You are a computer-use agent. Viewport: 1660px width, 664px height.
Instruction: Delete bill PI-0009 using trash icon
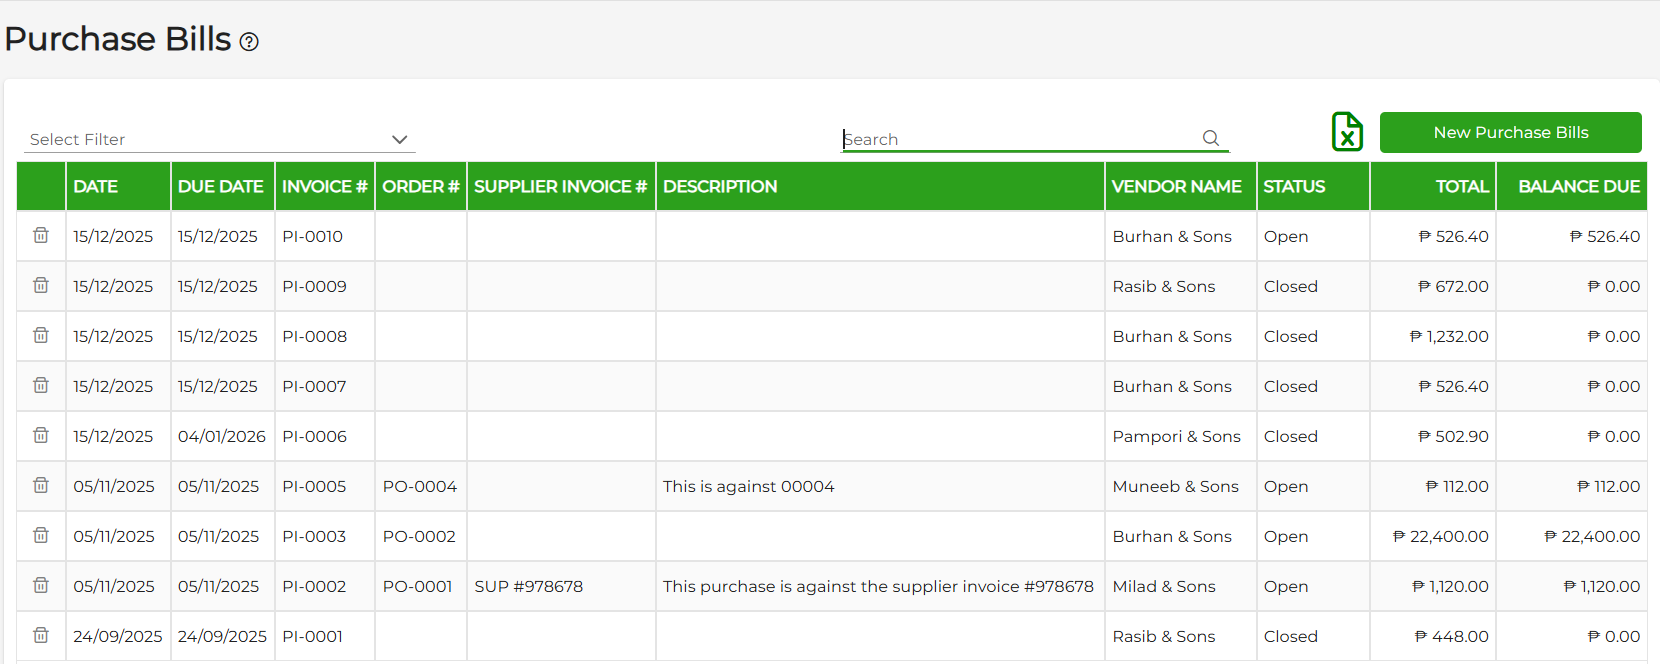click(x=41, y=285)
